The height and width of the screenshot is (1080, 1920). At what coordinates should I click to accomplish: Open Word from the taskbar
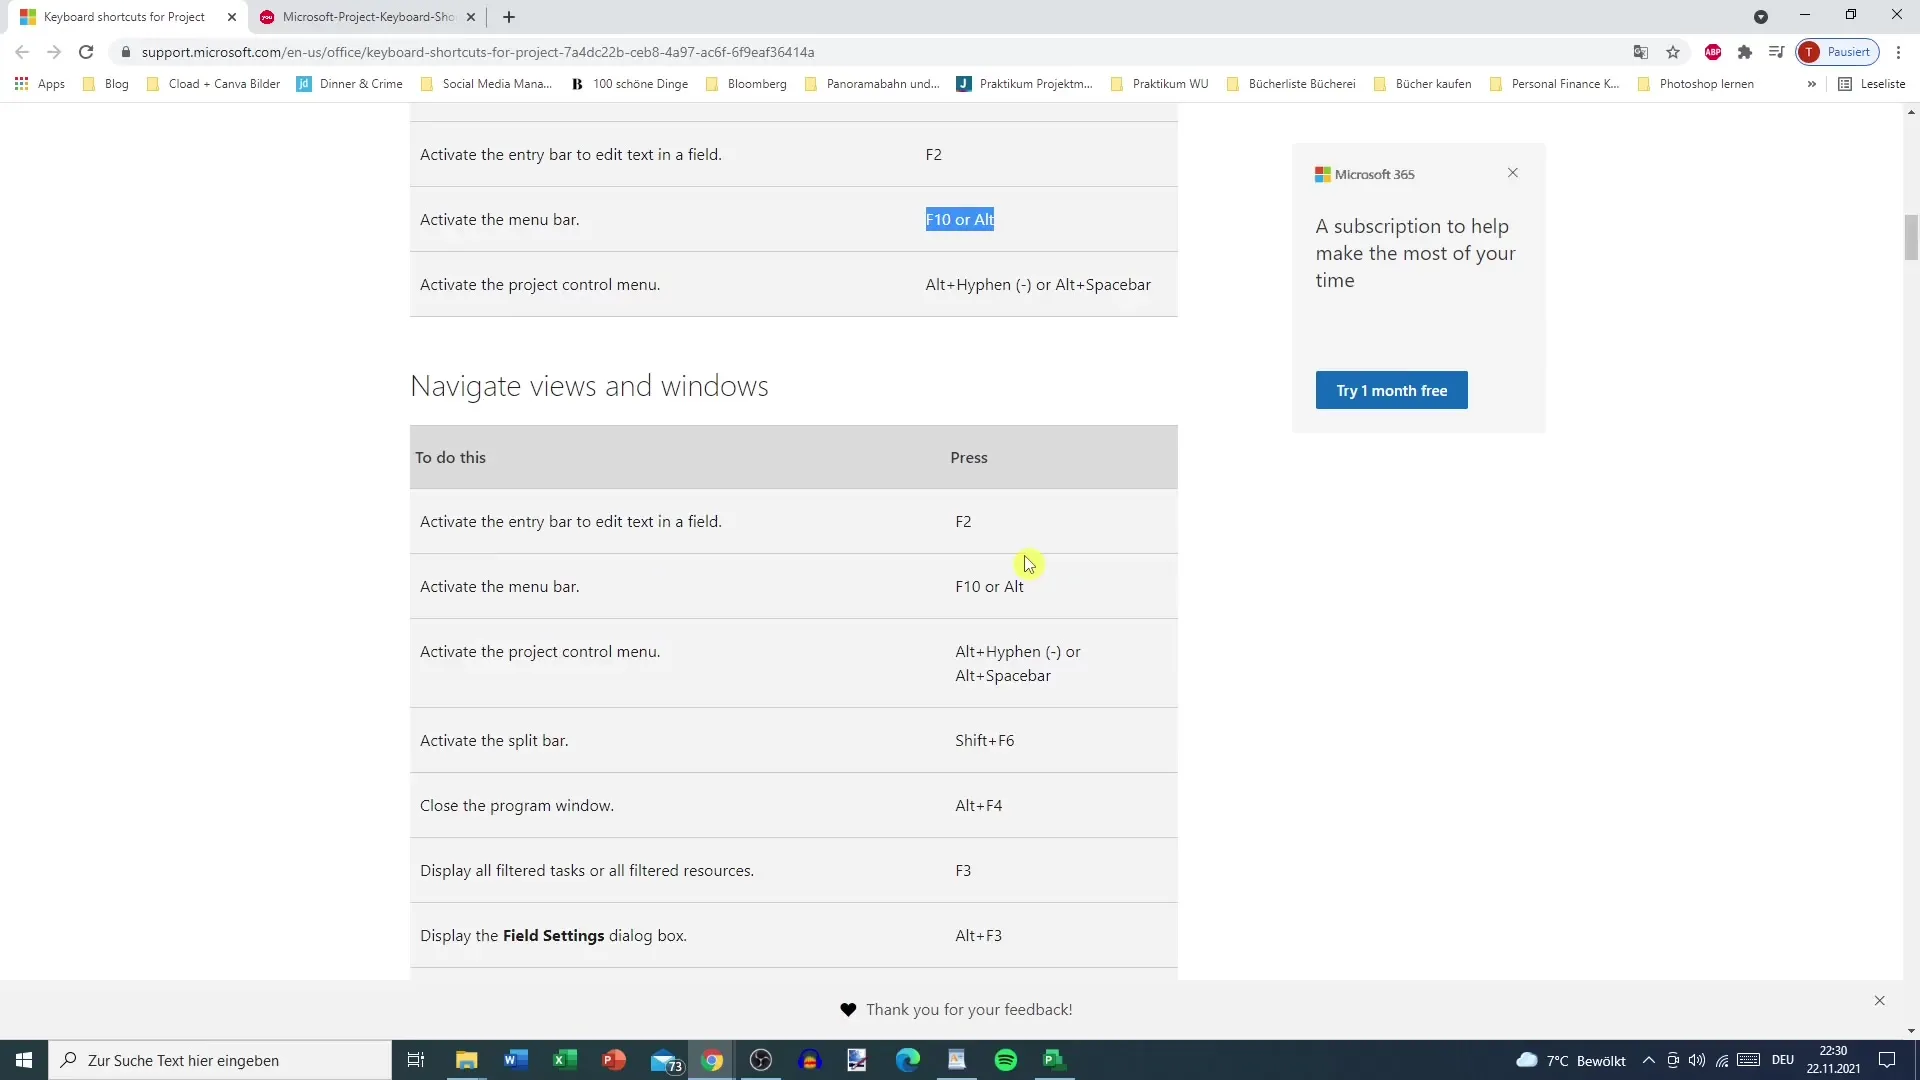point(515,1060)
